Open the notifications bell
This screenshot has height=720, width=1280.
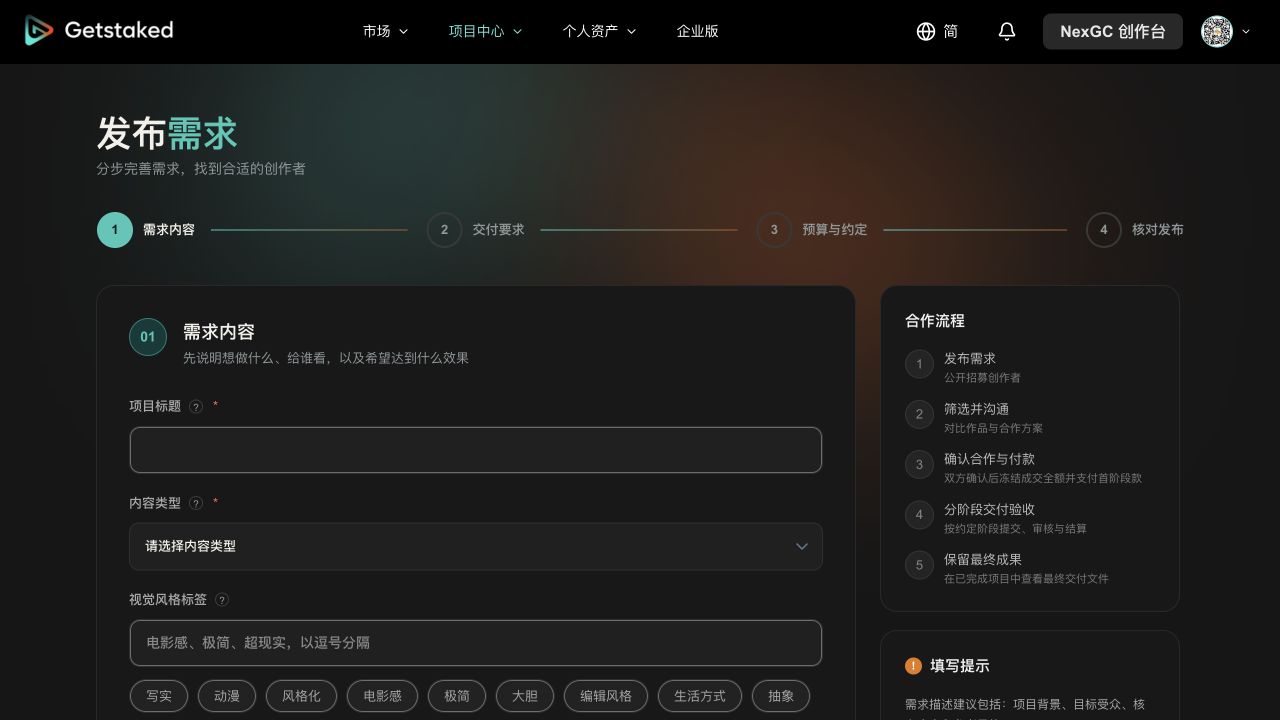pos(1007,31)
